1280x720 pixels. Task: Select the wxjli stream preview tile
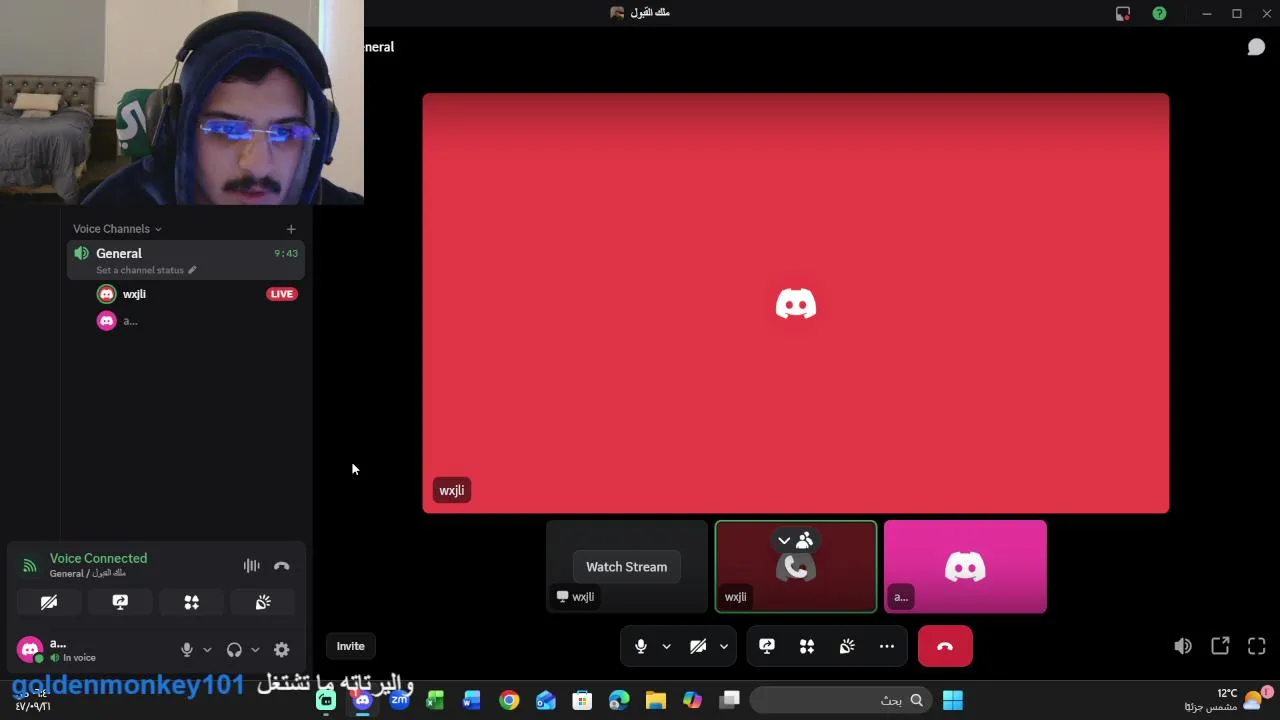point(627,566)
